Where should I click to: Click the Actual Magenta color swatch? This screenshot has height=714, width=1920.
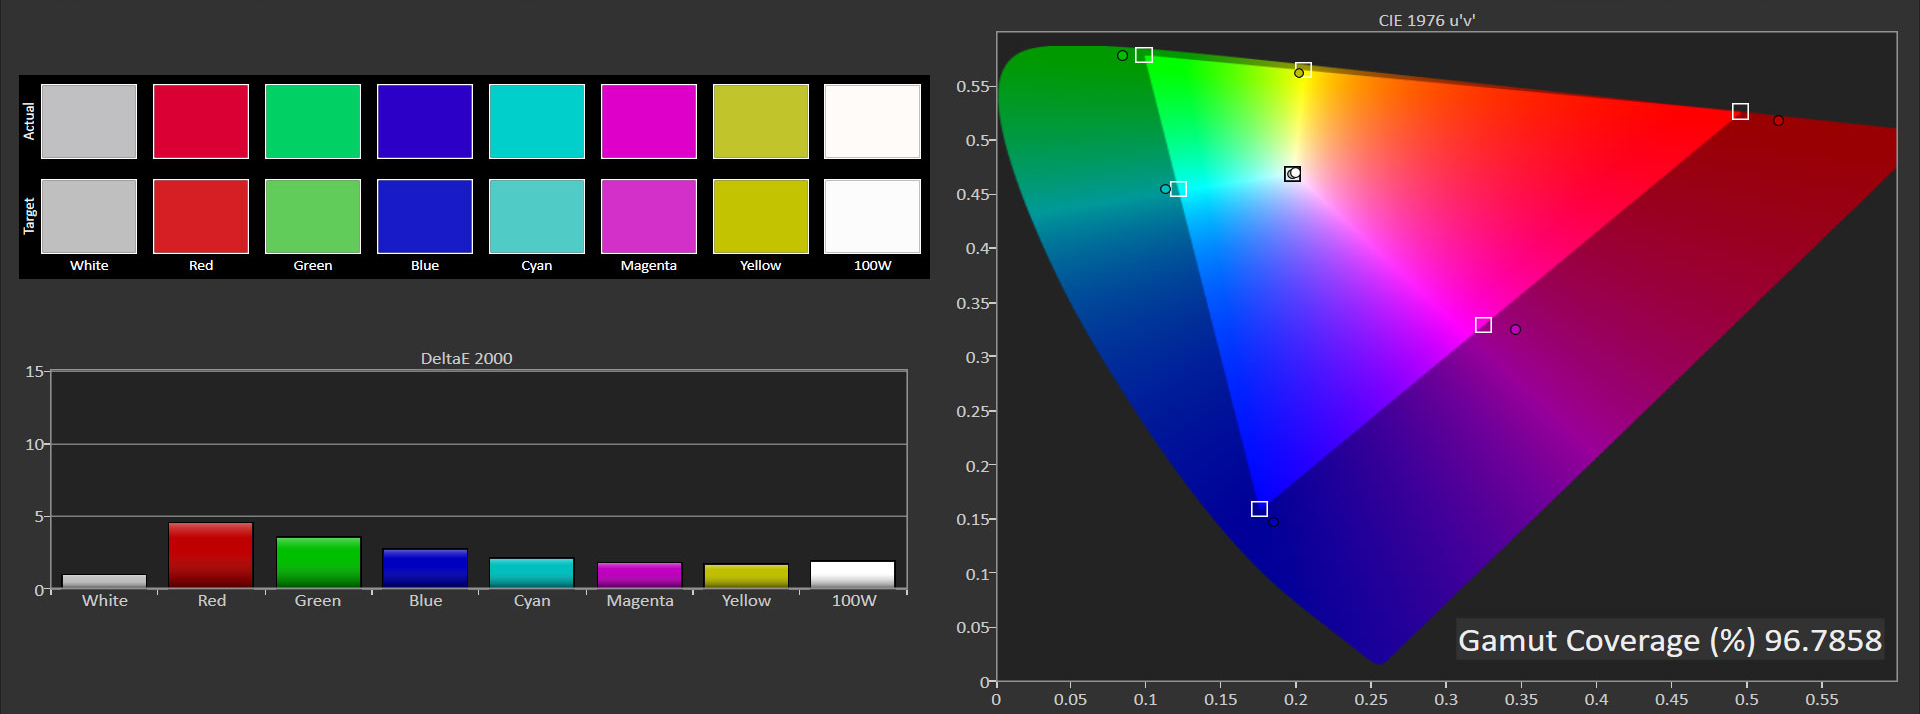[649, 121]
